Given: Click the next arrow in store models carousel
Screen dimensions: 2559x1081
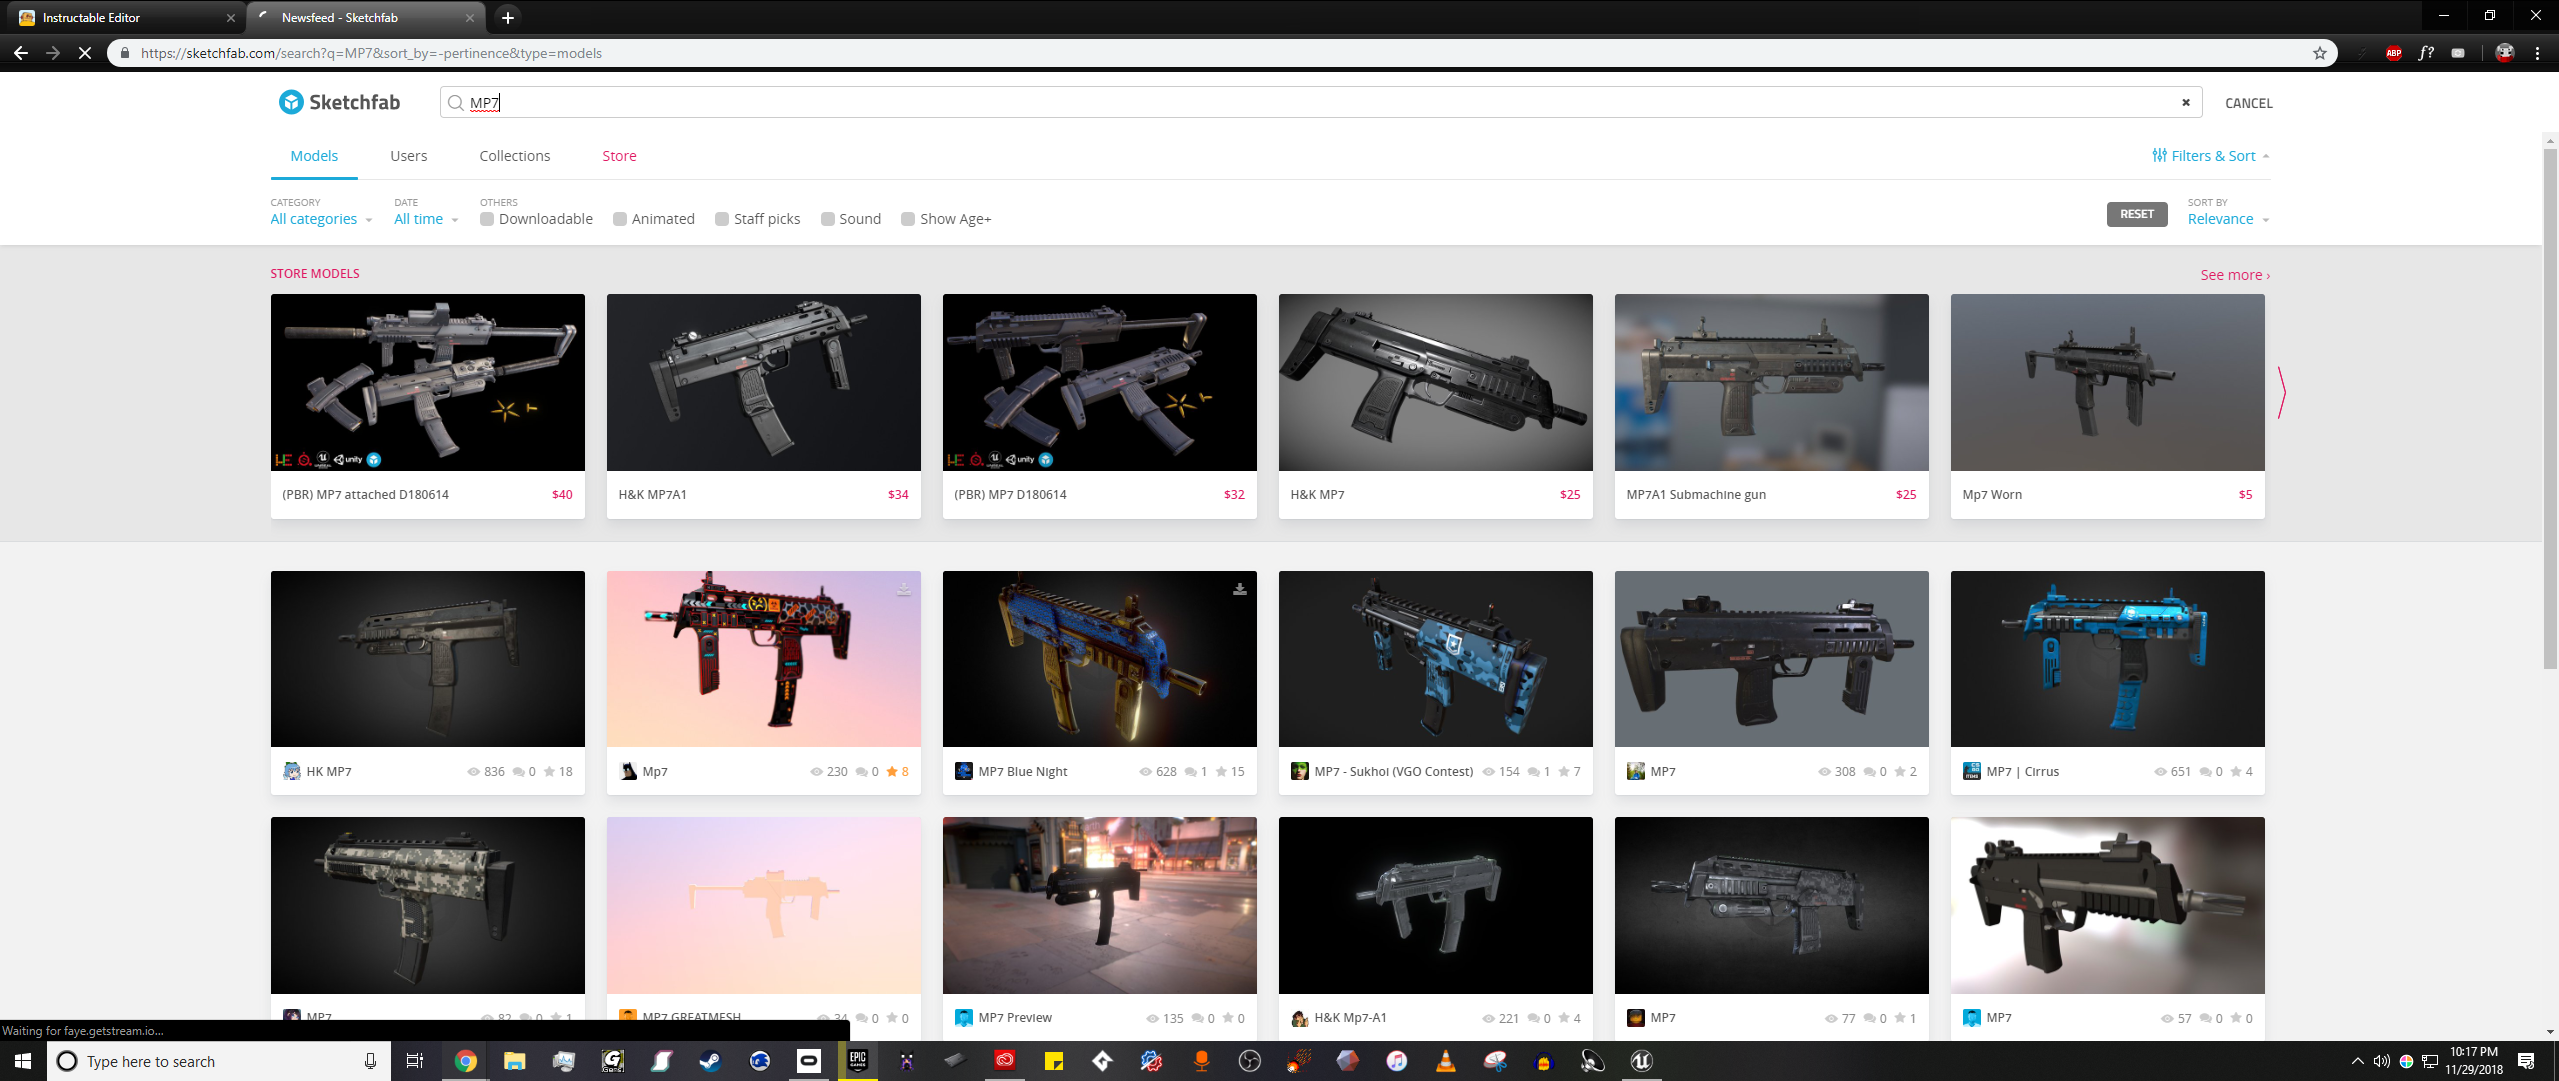Looking at the screenshot, I should pyautogui.click(x=2281, y=392).
